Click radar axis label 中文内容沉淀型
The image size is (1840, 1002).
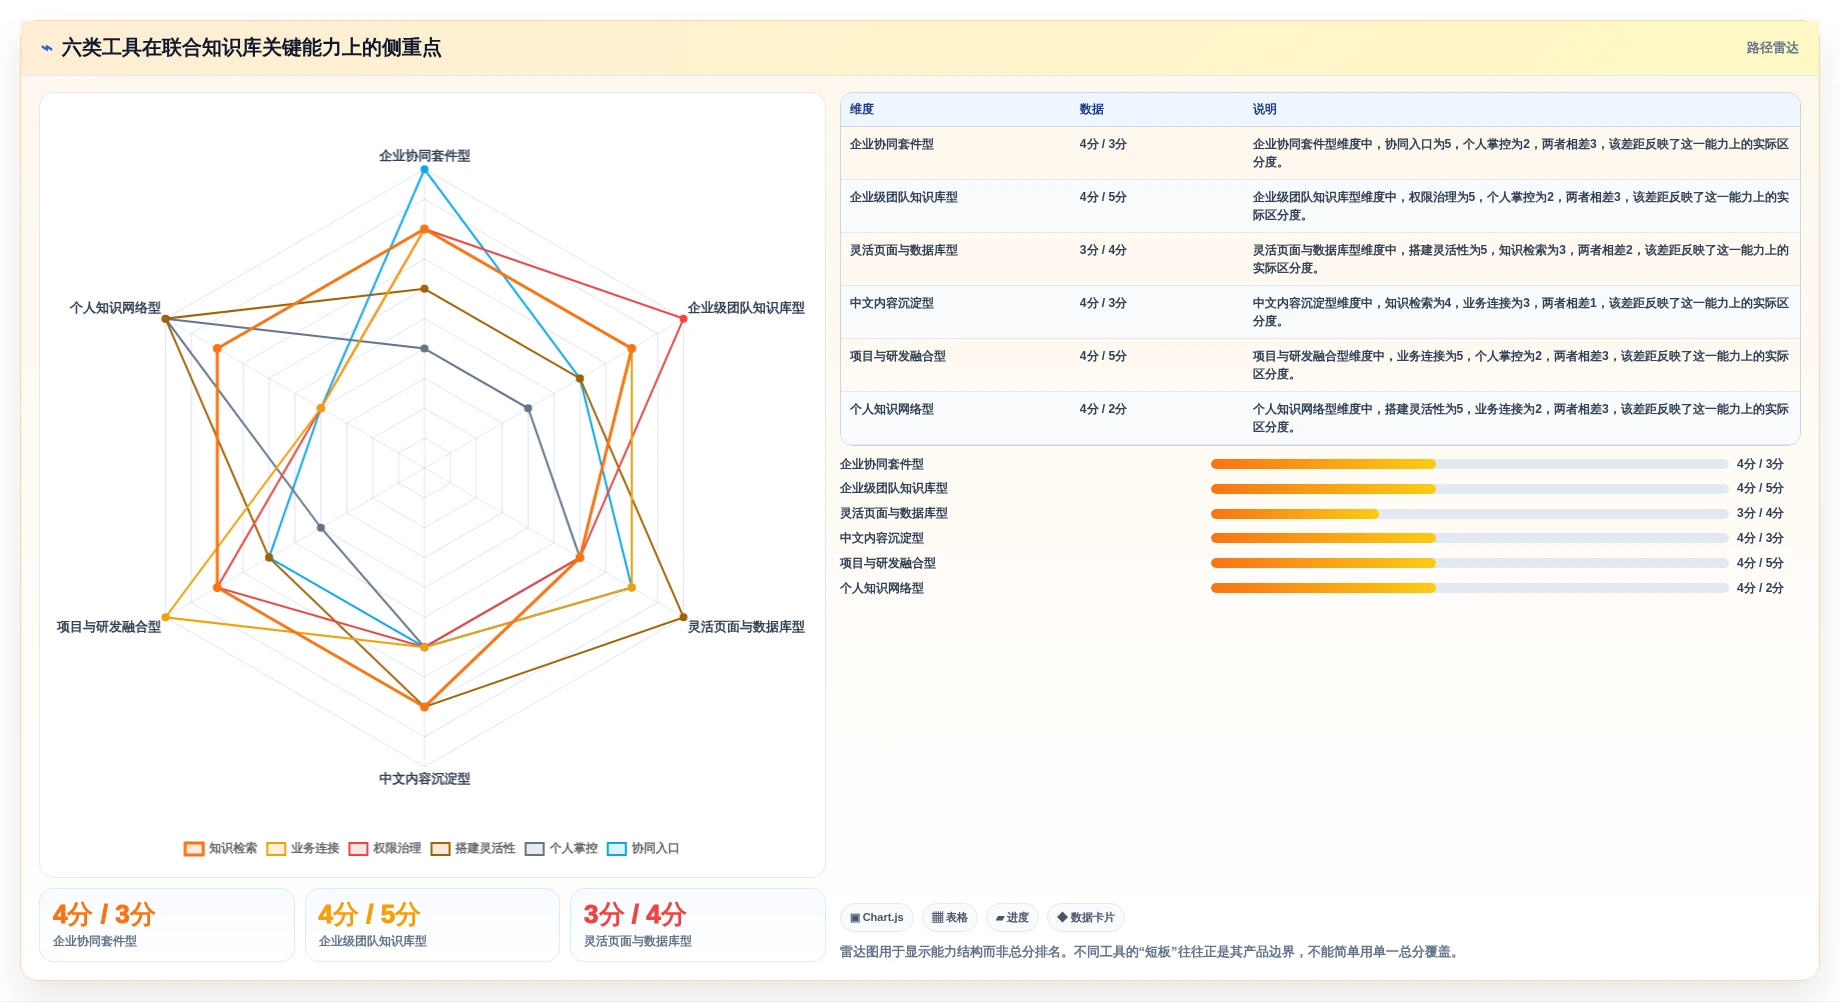click(424, 779)
